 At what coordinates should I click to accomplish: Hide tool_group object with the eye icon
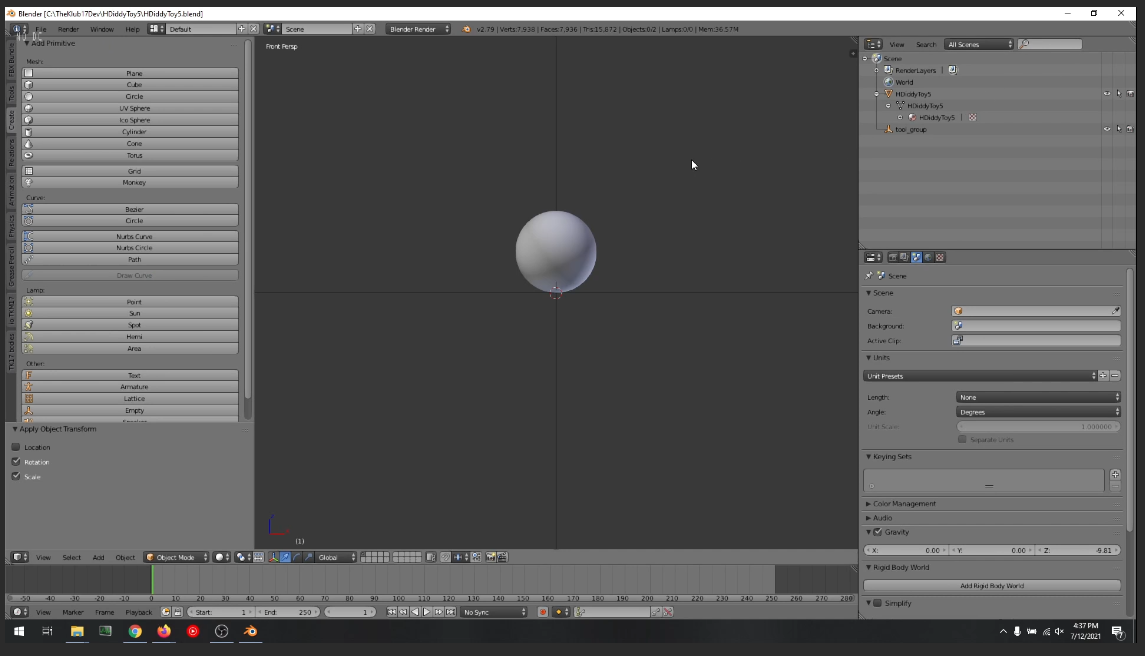1107,129
